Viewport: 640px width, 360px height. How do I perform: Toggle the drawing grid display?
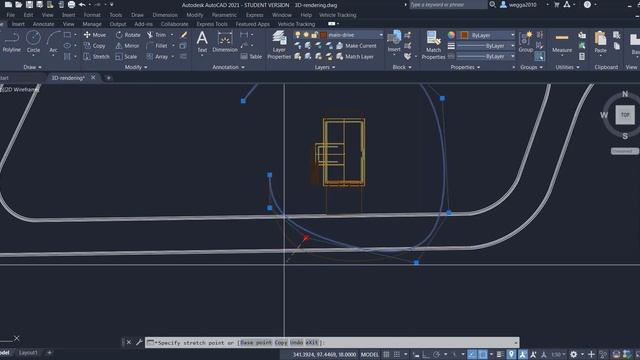[x=386, y=354]
